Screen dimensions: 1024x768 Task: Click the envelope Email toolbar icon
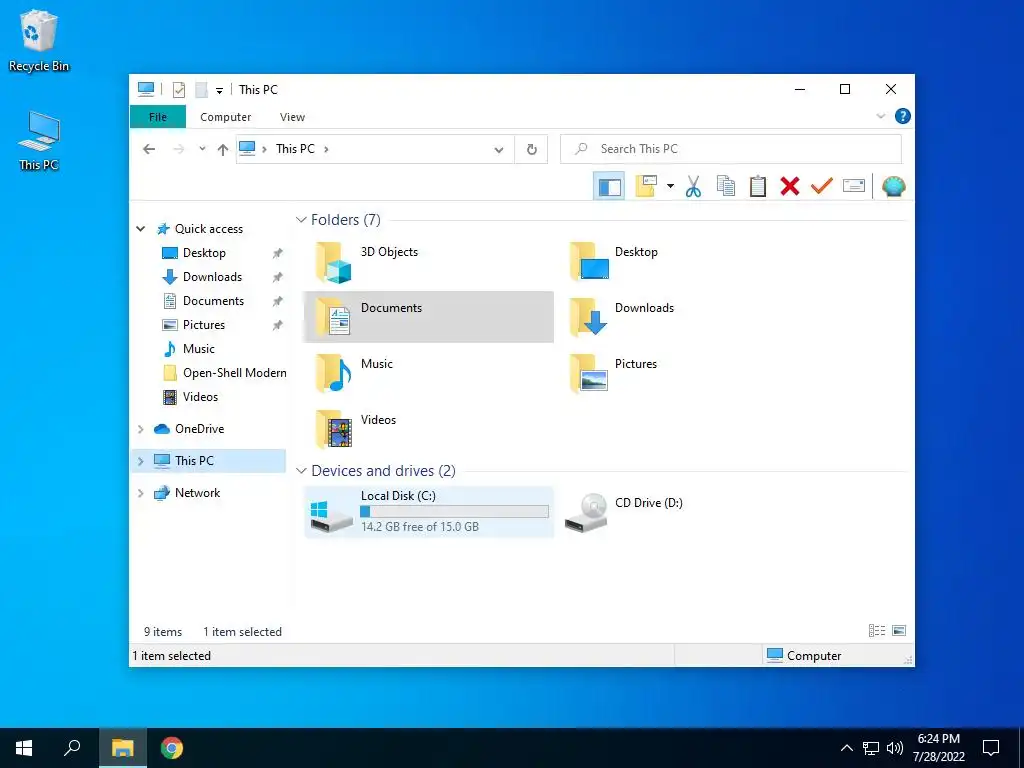click(854, 187)
